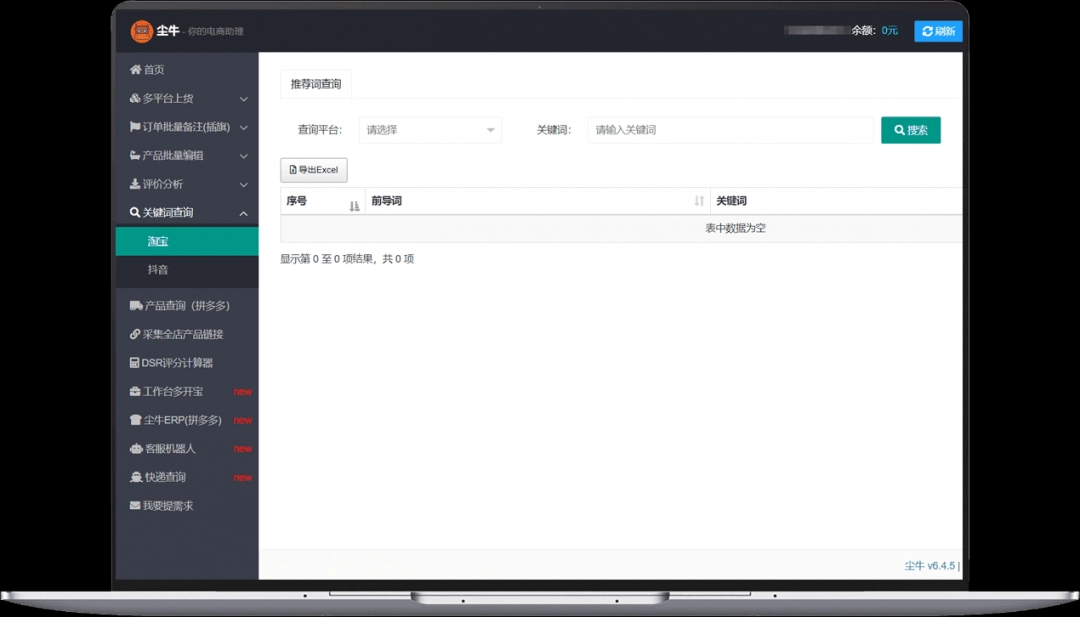Open 产品查询（拼多多）
The image size is (1080, 617).
(x=187, y=306)
